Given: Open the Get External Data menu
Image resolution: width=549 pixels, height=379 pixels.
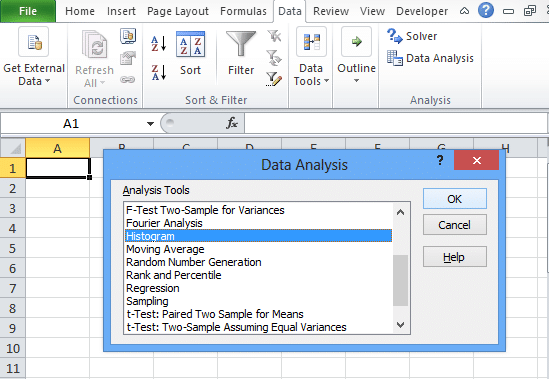Looking at the screenshot, I should point(34,58).
